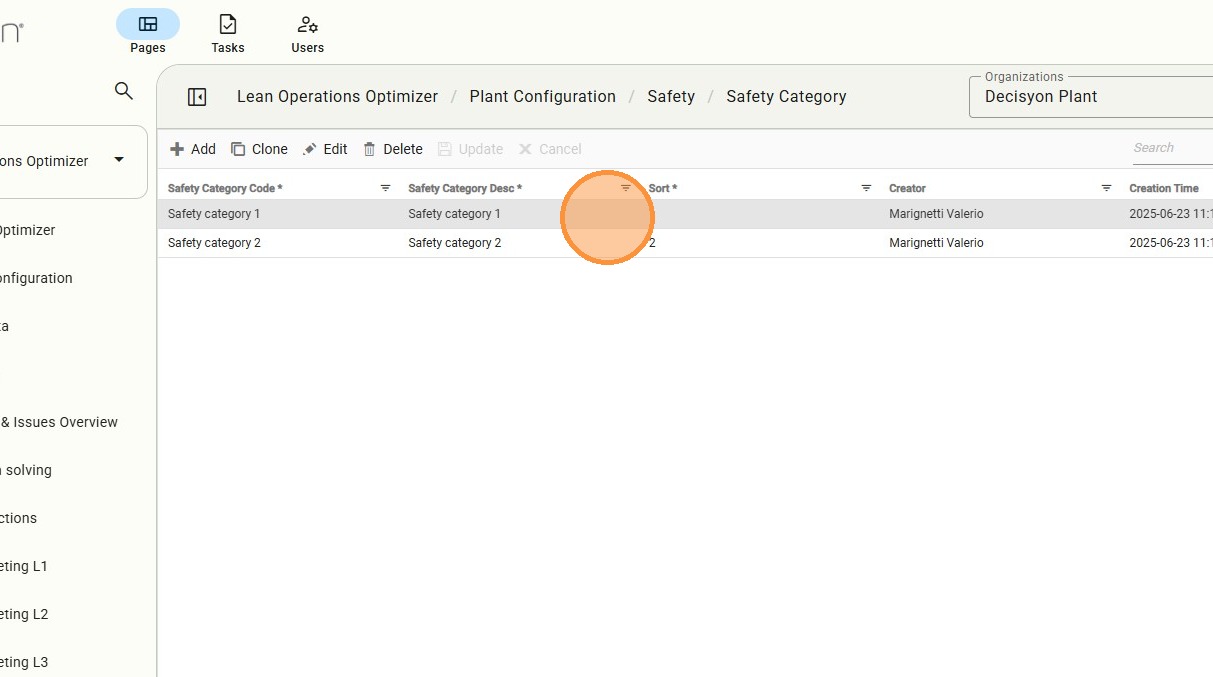The width and height of the screenshot is (1213, 677).
Task: Go to Lean Operations Optimizer breadcrumb
Action: point(337,97)
